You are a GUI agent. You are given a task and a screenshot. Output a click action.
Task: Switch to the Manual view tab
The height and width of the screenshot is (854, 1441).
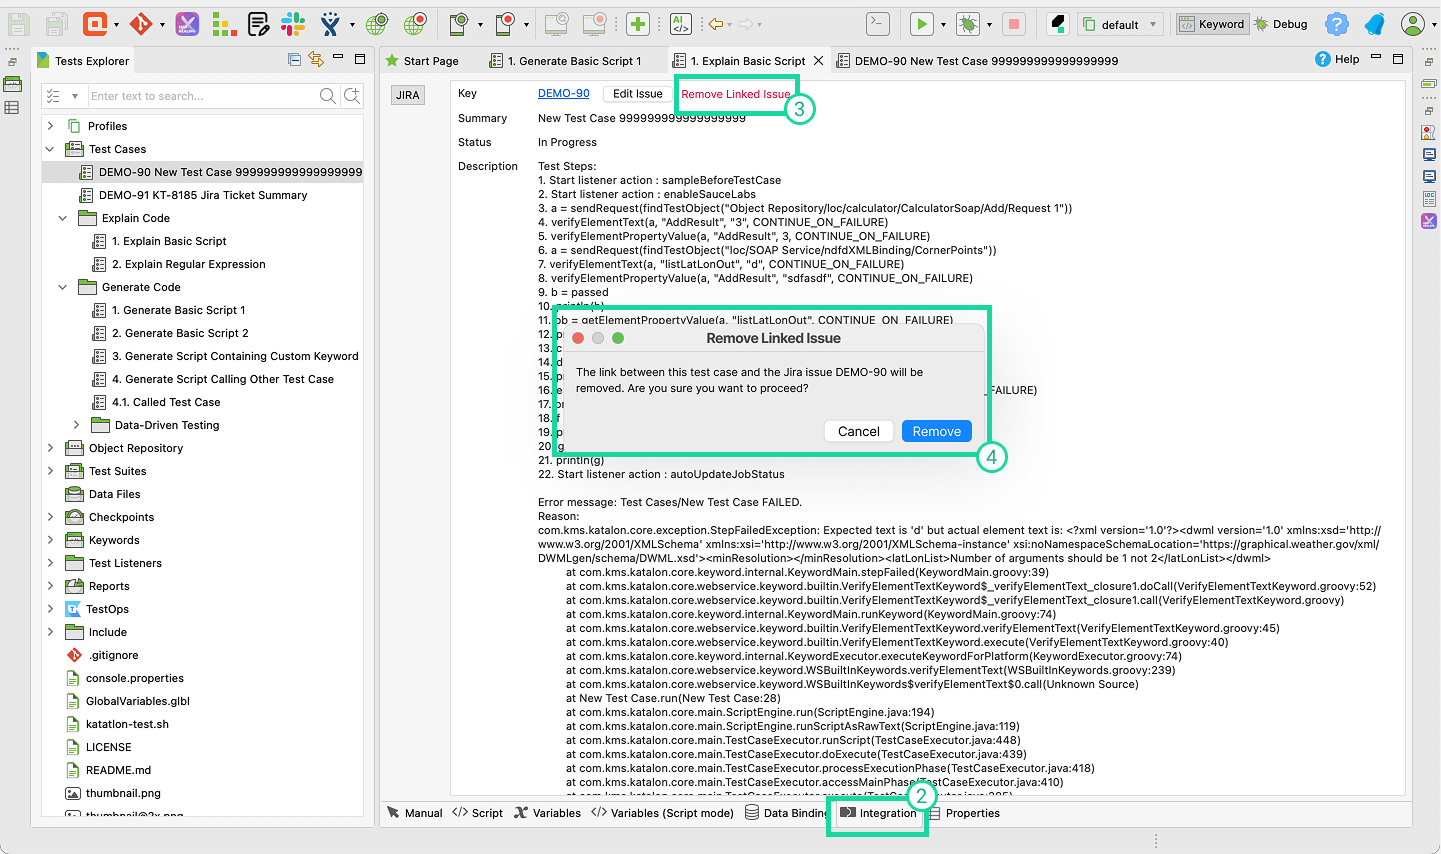click(415, 813)
